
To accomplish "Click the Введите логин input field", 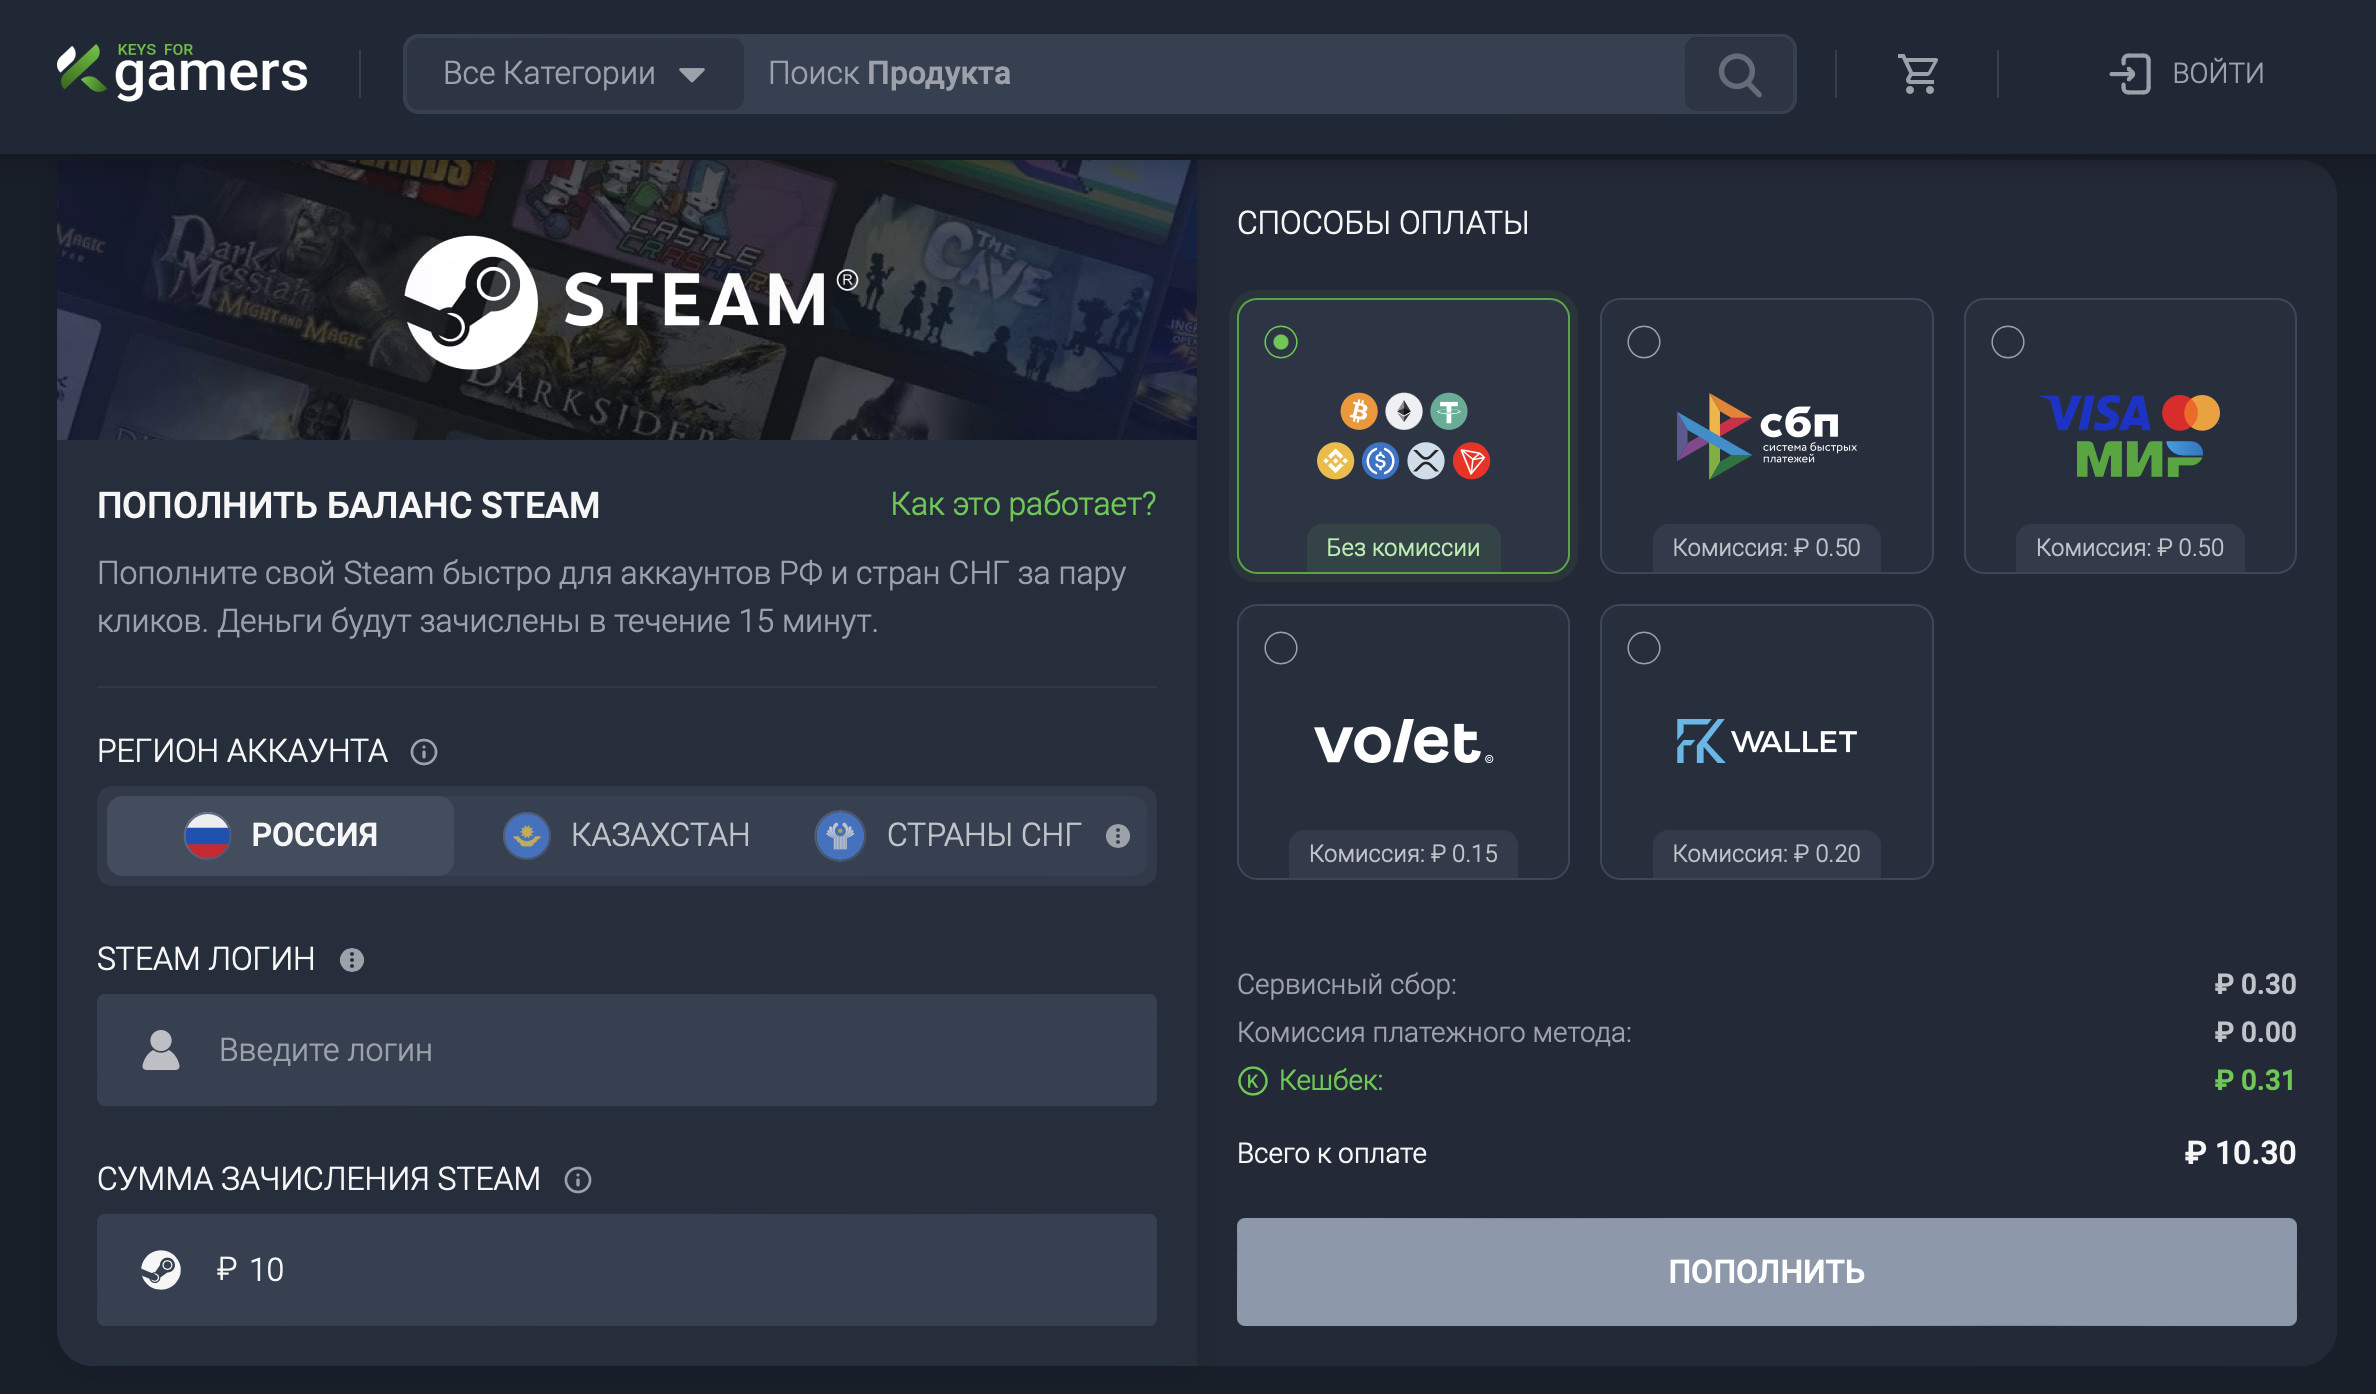I will click(627, 1050).
